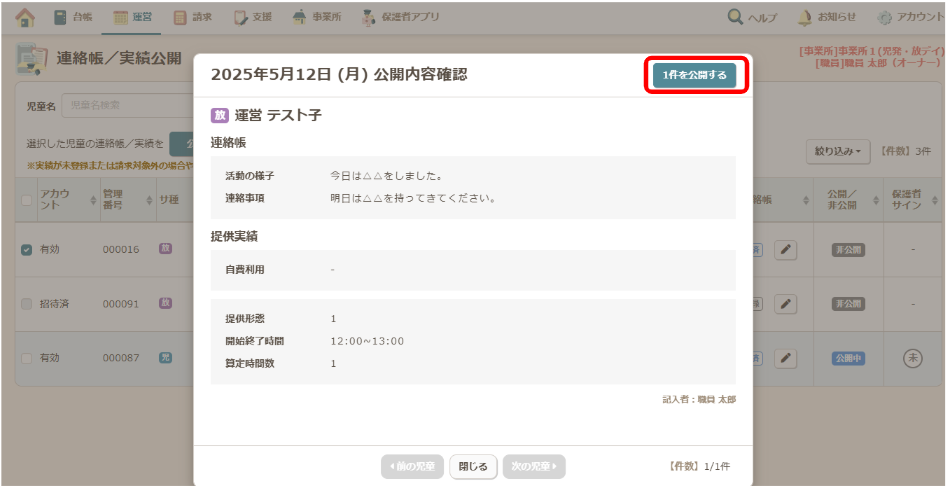Edit the record in row 000016 with the pencil icon
948x489 pixels.
click(786, 250)
